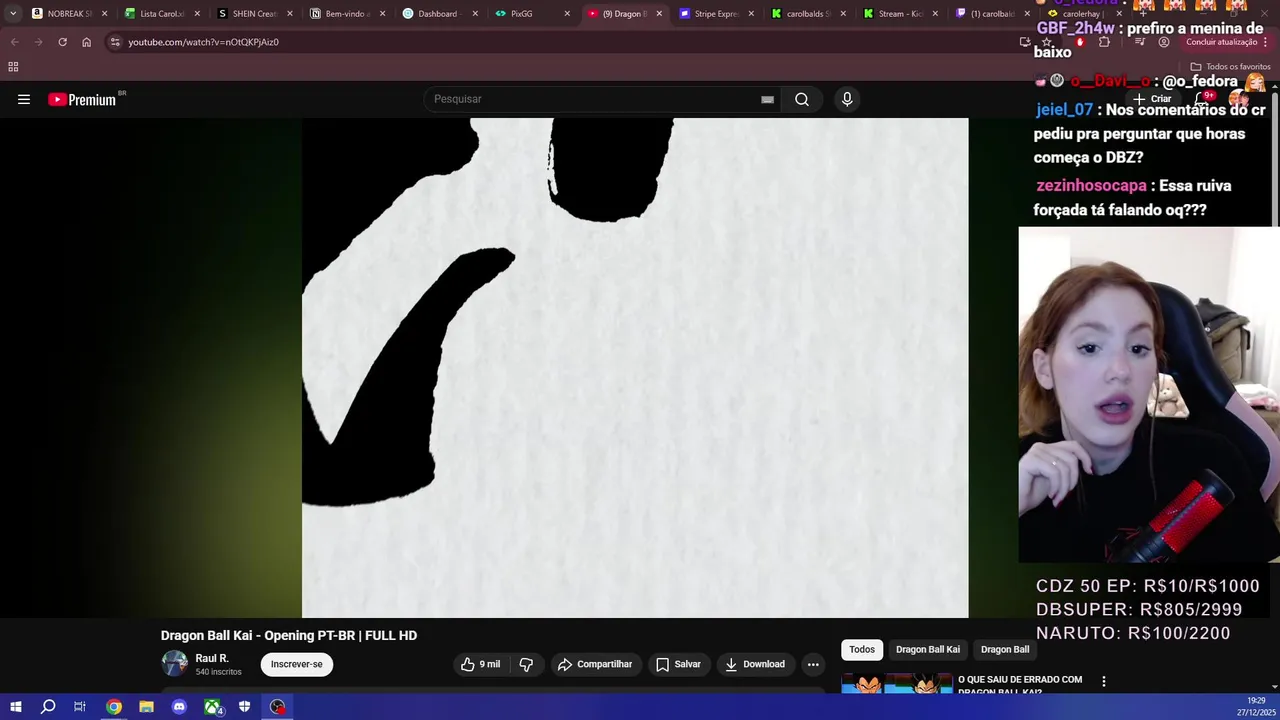Open the Raul R. channel name link
The width and height of the screenshot is (1280, 720).
pyautogui.click(x=212, y=658)
